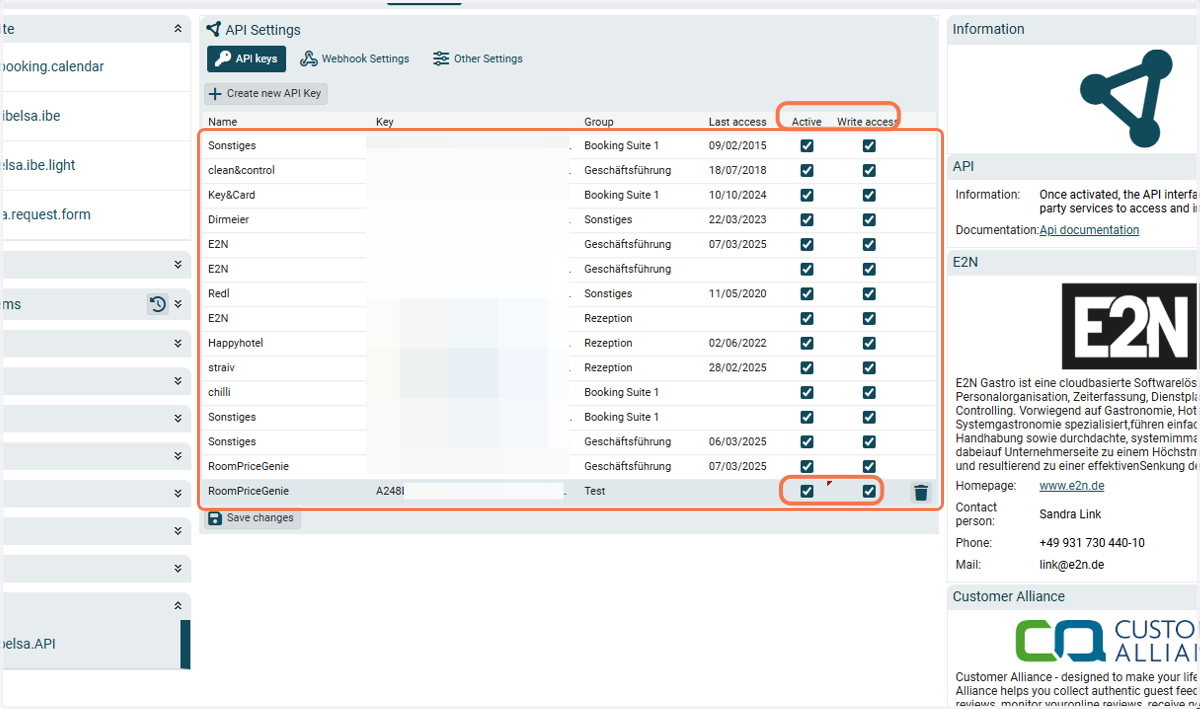Delete the RoomPriceGenie Test key with trash icon
This screenshot has width=1200, height=709.
[921, 492]
